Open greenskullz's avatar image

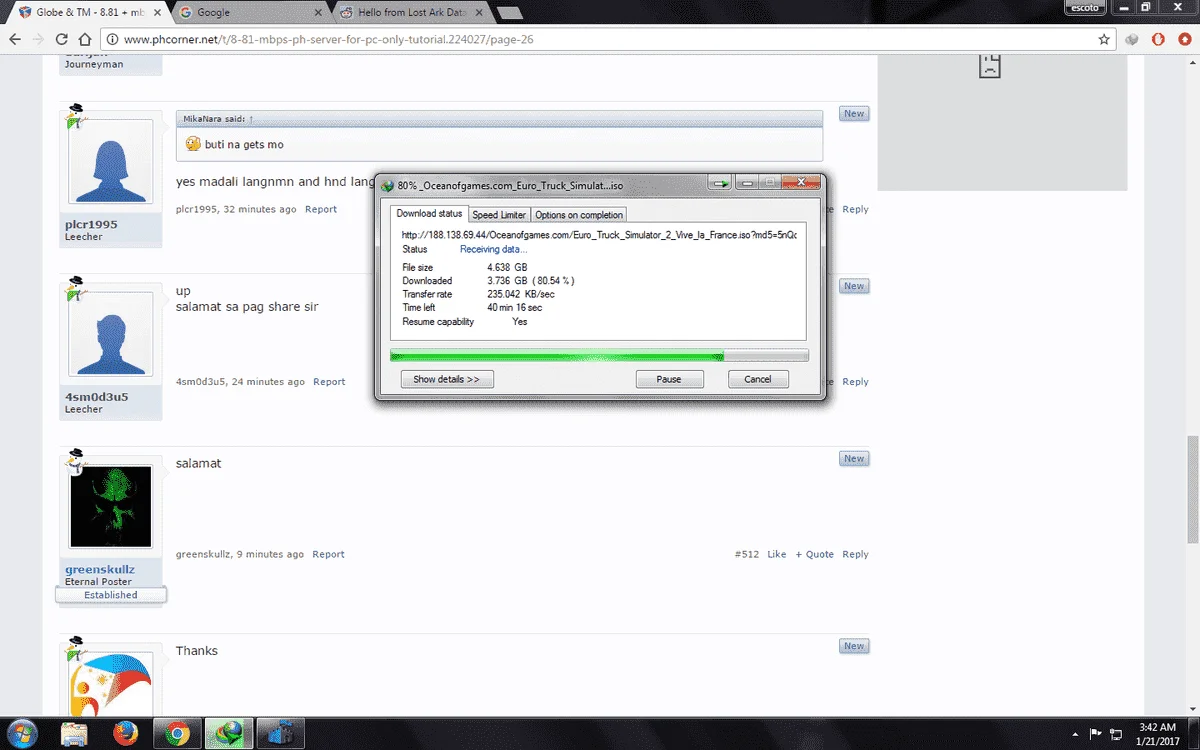coord(111,505)
